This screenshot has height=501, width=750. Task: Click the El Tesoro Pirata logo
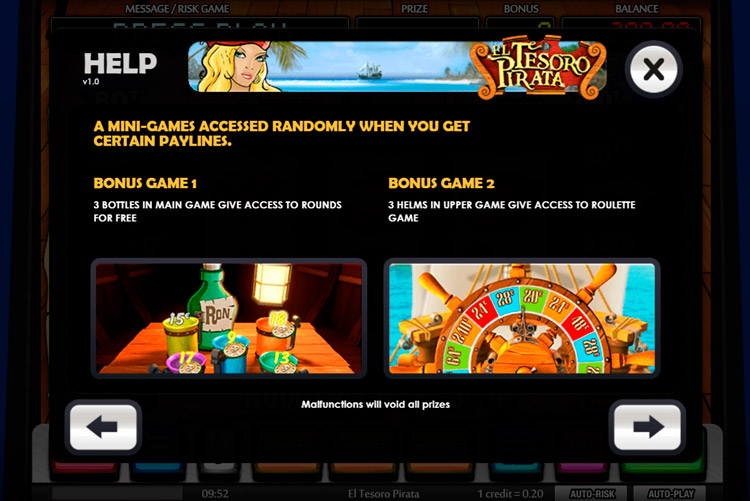coord(538,67)
